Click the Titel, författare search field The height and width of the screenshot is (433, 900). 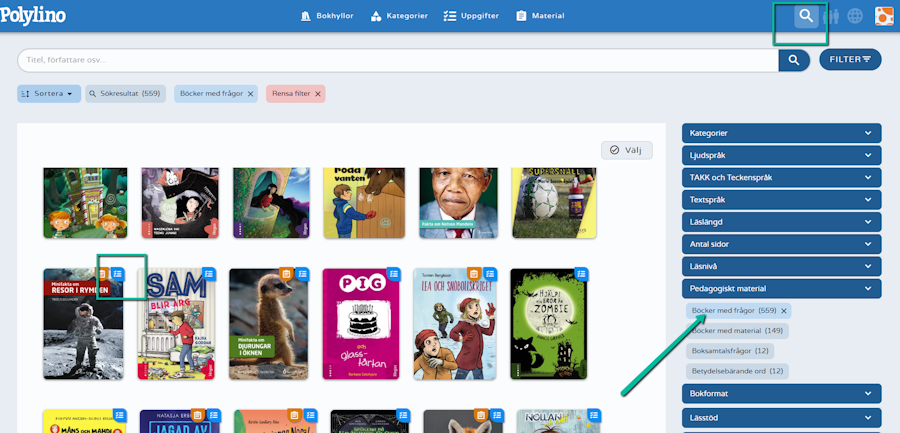click(x=398, y=60)
